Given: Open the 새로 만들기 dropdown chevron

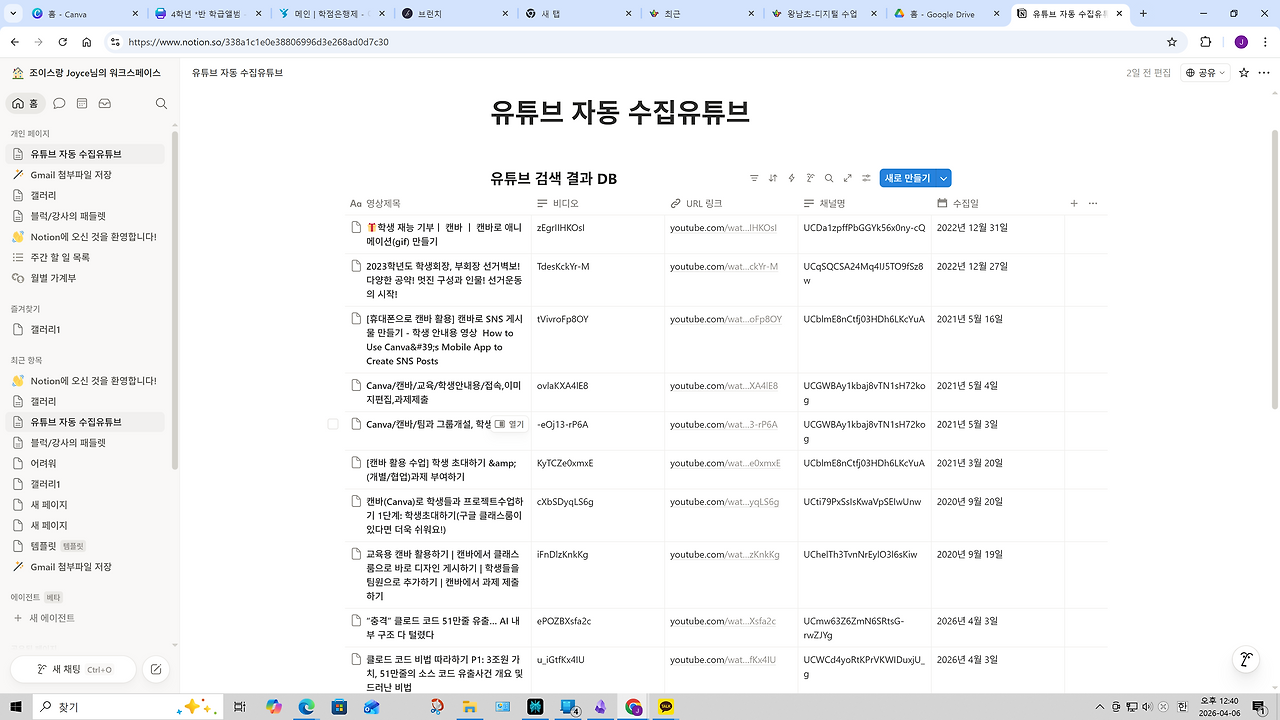Looking at the screenshot, I should click(x=943, y=177).
